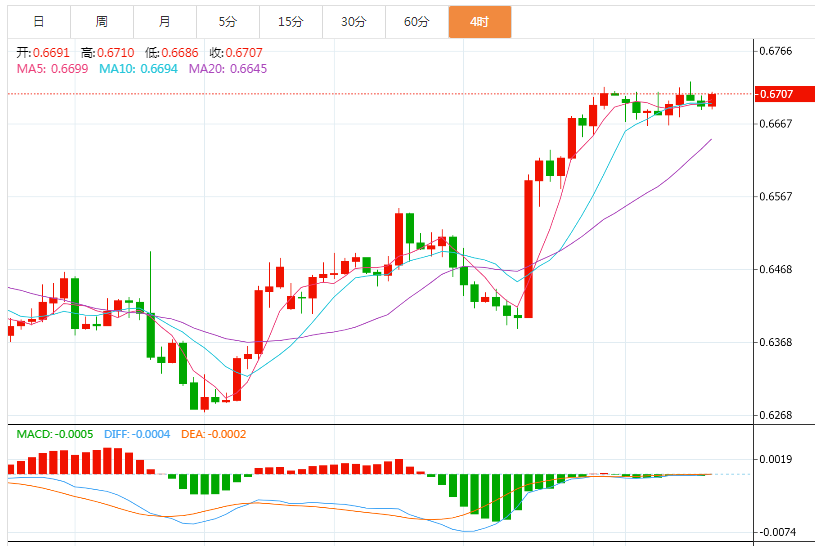Screen dimensions: 815x546
Task: Click the MA5: 0.6699 indicator label
Action: pyautogui.click(x=52, y=69)
